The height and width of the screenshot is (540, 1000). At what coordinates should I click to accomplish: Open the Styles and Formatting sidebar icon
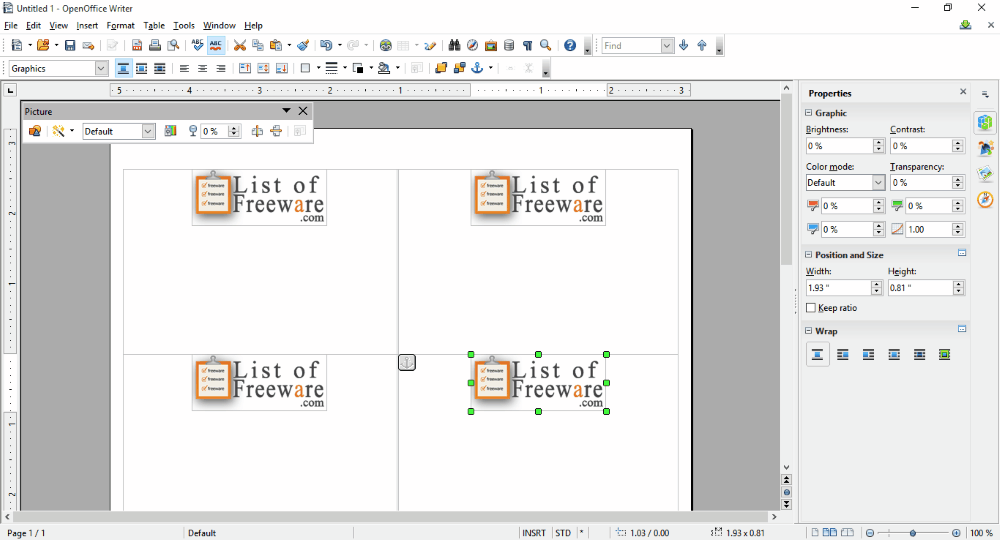pos(985,147)
